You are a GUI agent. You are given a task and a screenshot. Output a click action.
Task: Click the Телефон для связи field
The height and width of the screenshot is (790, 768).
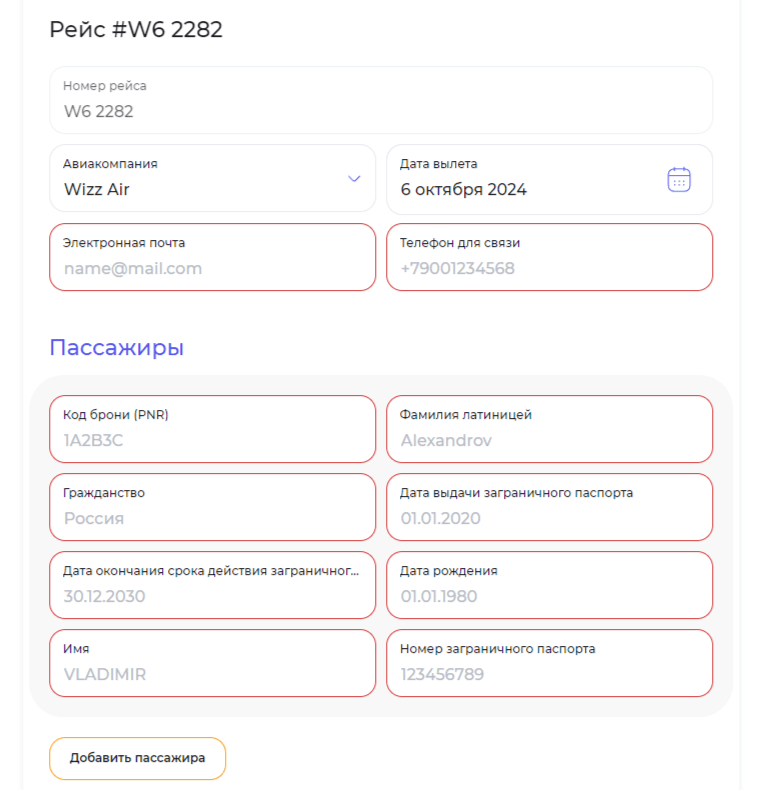tap(549, 257)
